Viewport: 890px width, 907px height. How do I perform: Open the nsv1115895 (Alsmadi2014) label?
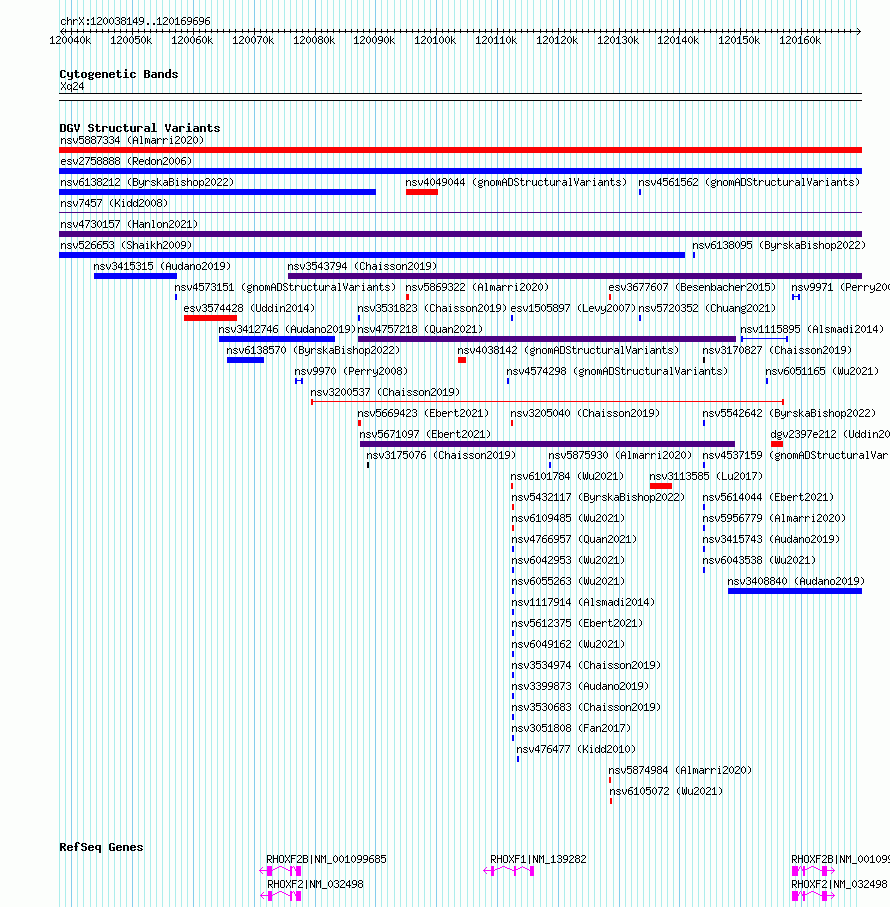coord(812,330)
